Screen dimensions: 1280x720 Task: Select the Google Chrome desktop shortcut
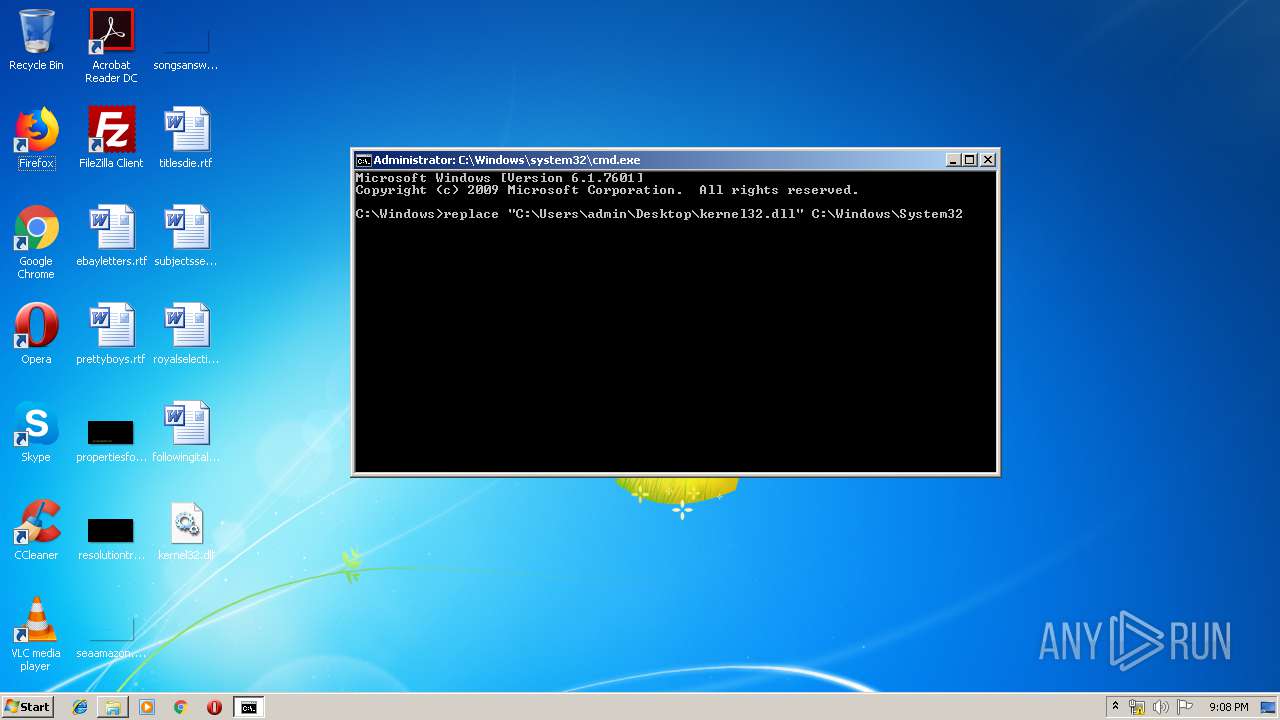[x=36, y=243]
